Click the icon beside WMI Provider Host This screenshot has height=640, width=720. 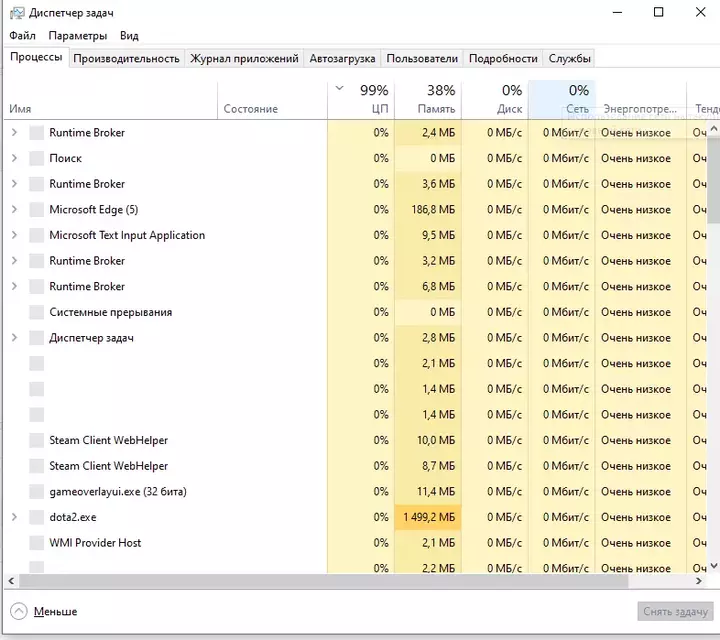[x=36, y=543]
